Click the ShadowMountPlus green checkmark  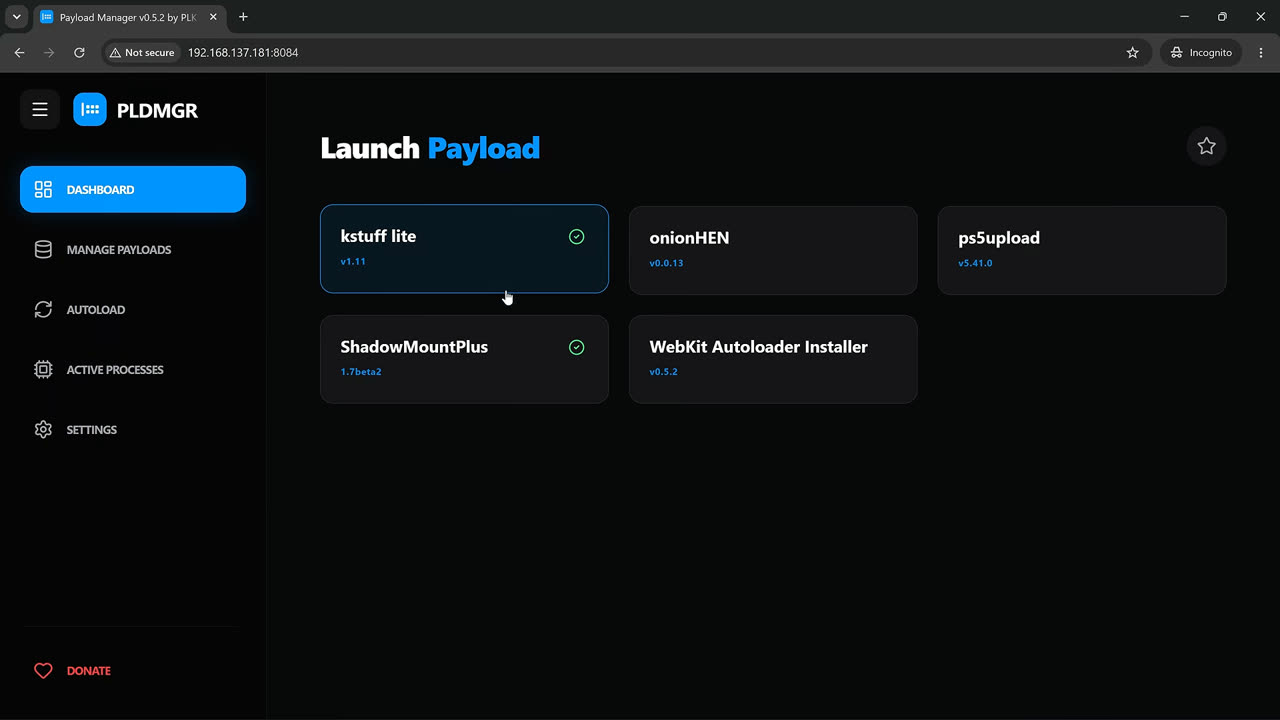point(576,347)
